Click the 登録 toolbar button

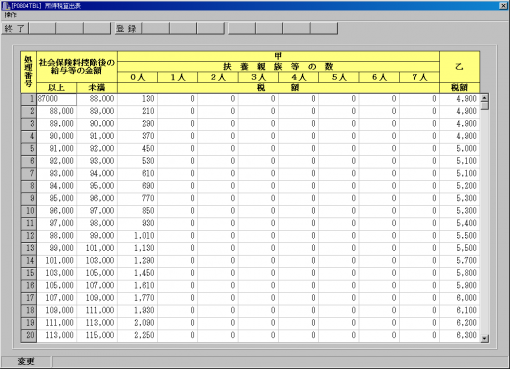click(128, 29)
